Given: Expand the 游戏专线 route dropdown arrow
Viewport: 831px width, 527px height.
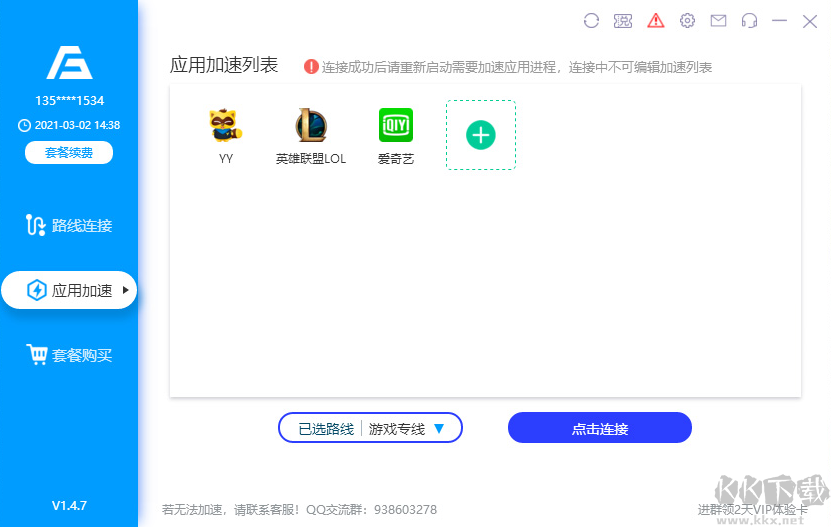Looking at the screenshot, I should (439, 428).
